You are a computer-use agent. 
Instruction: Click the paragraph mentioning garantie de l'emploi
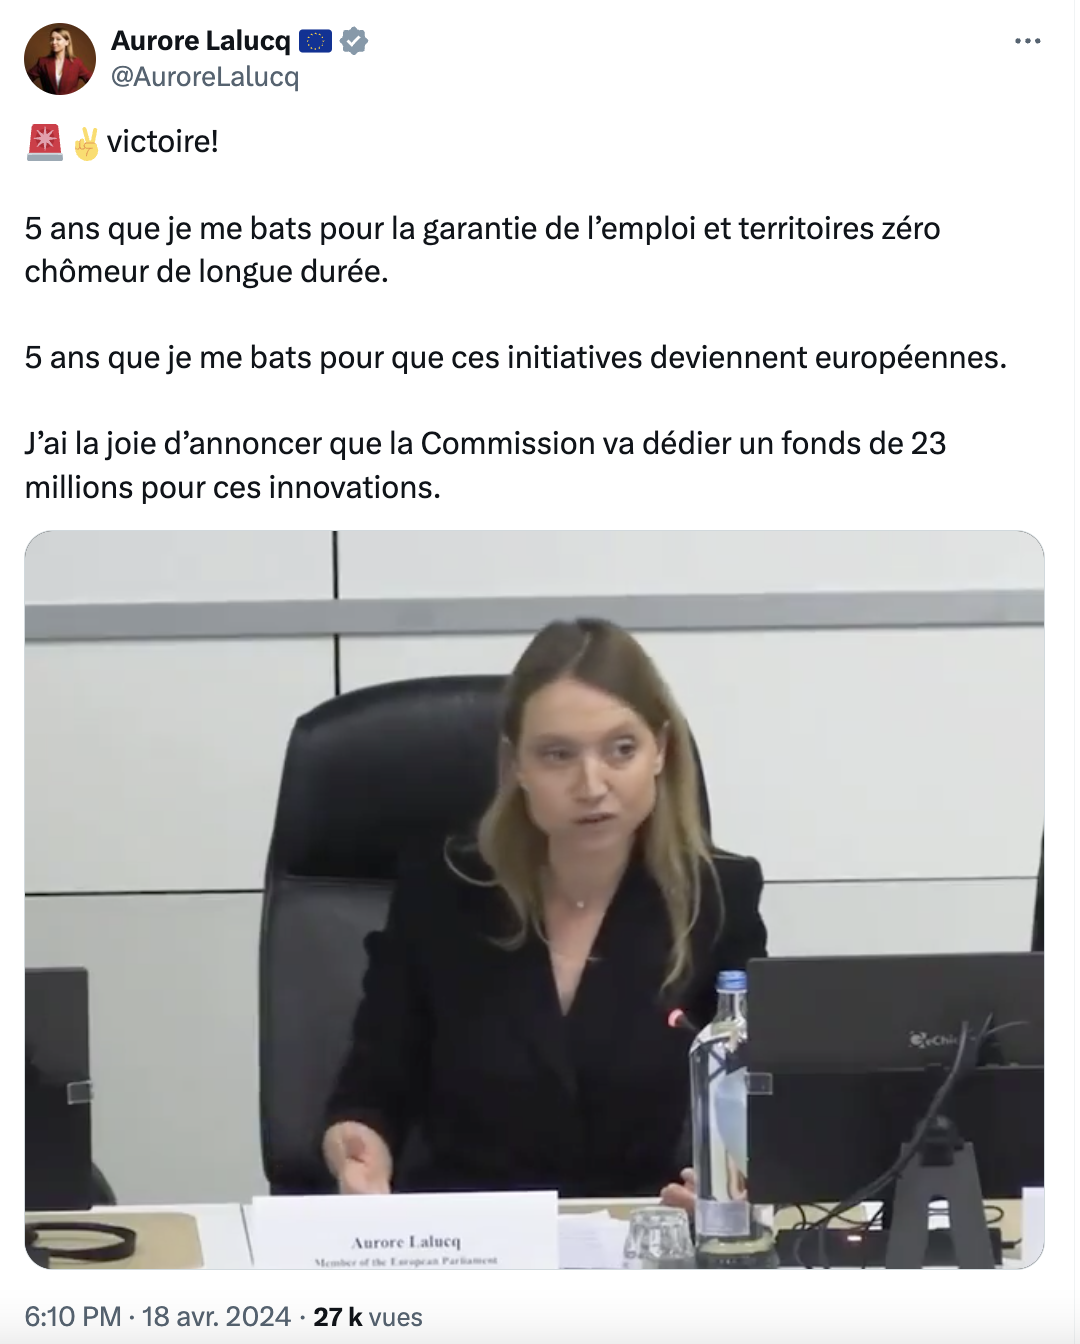[482, 250]
